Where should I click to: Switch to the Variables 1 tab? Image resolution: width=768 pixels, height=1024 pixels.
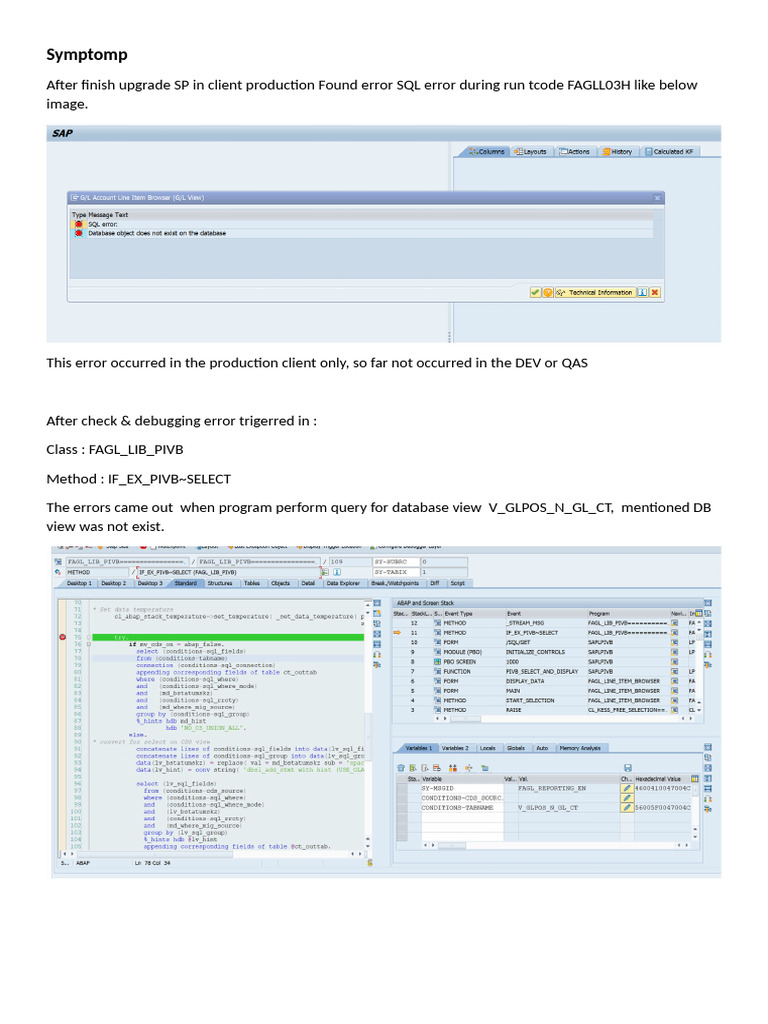click(418, 748)
